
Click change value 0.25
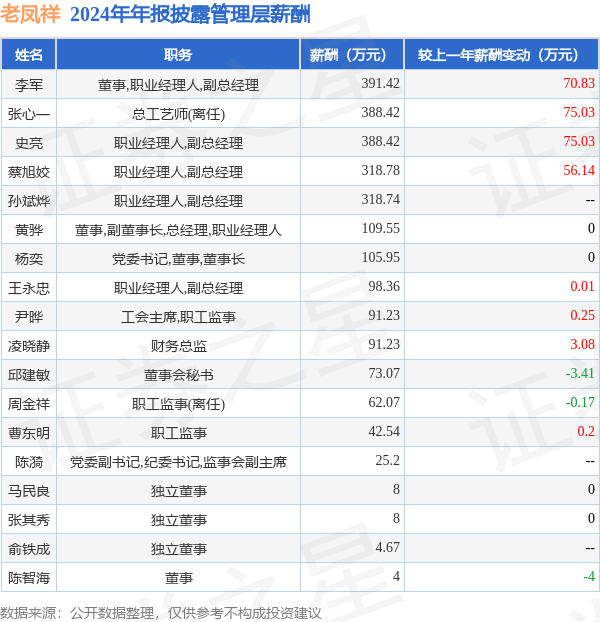pos(582,315)
